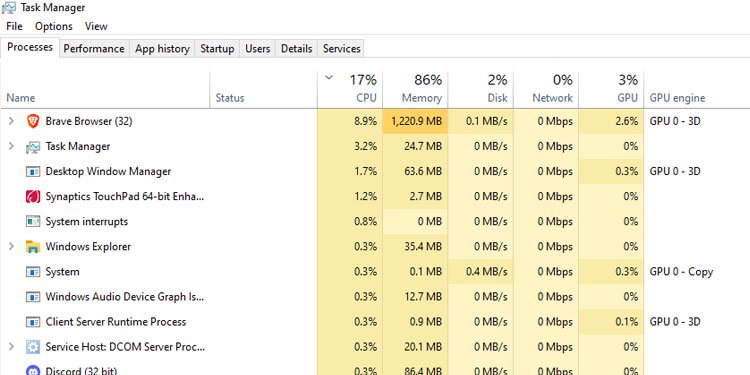Sort processes by Network column header
Screen dimensions: 750x375
pyautogui.click(x=546, y=90)
